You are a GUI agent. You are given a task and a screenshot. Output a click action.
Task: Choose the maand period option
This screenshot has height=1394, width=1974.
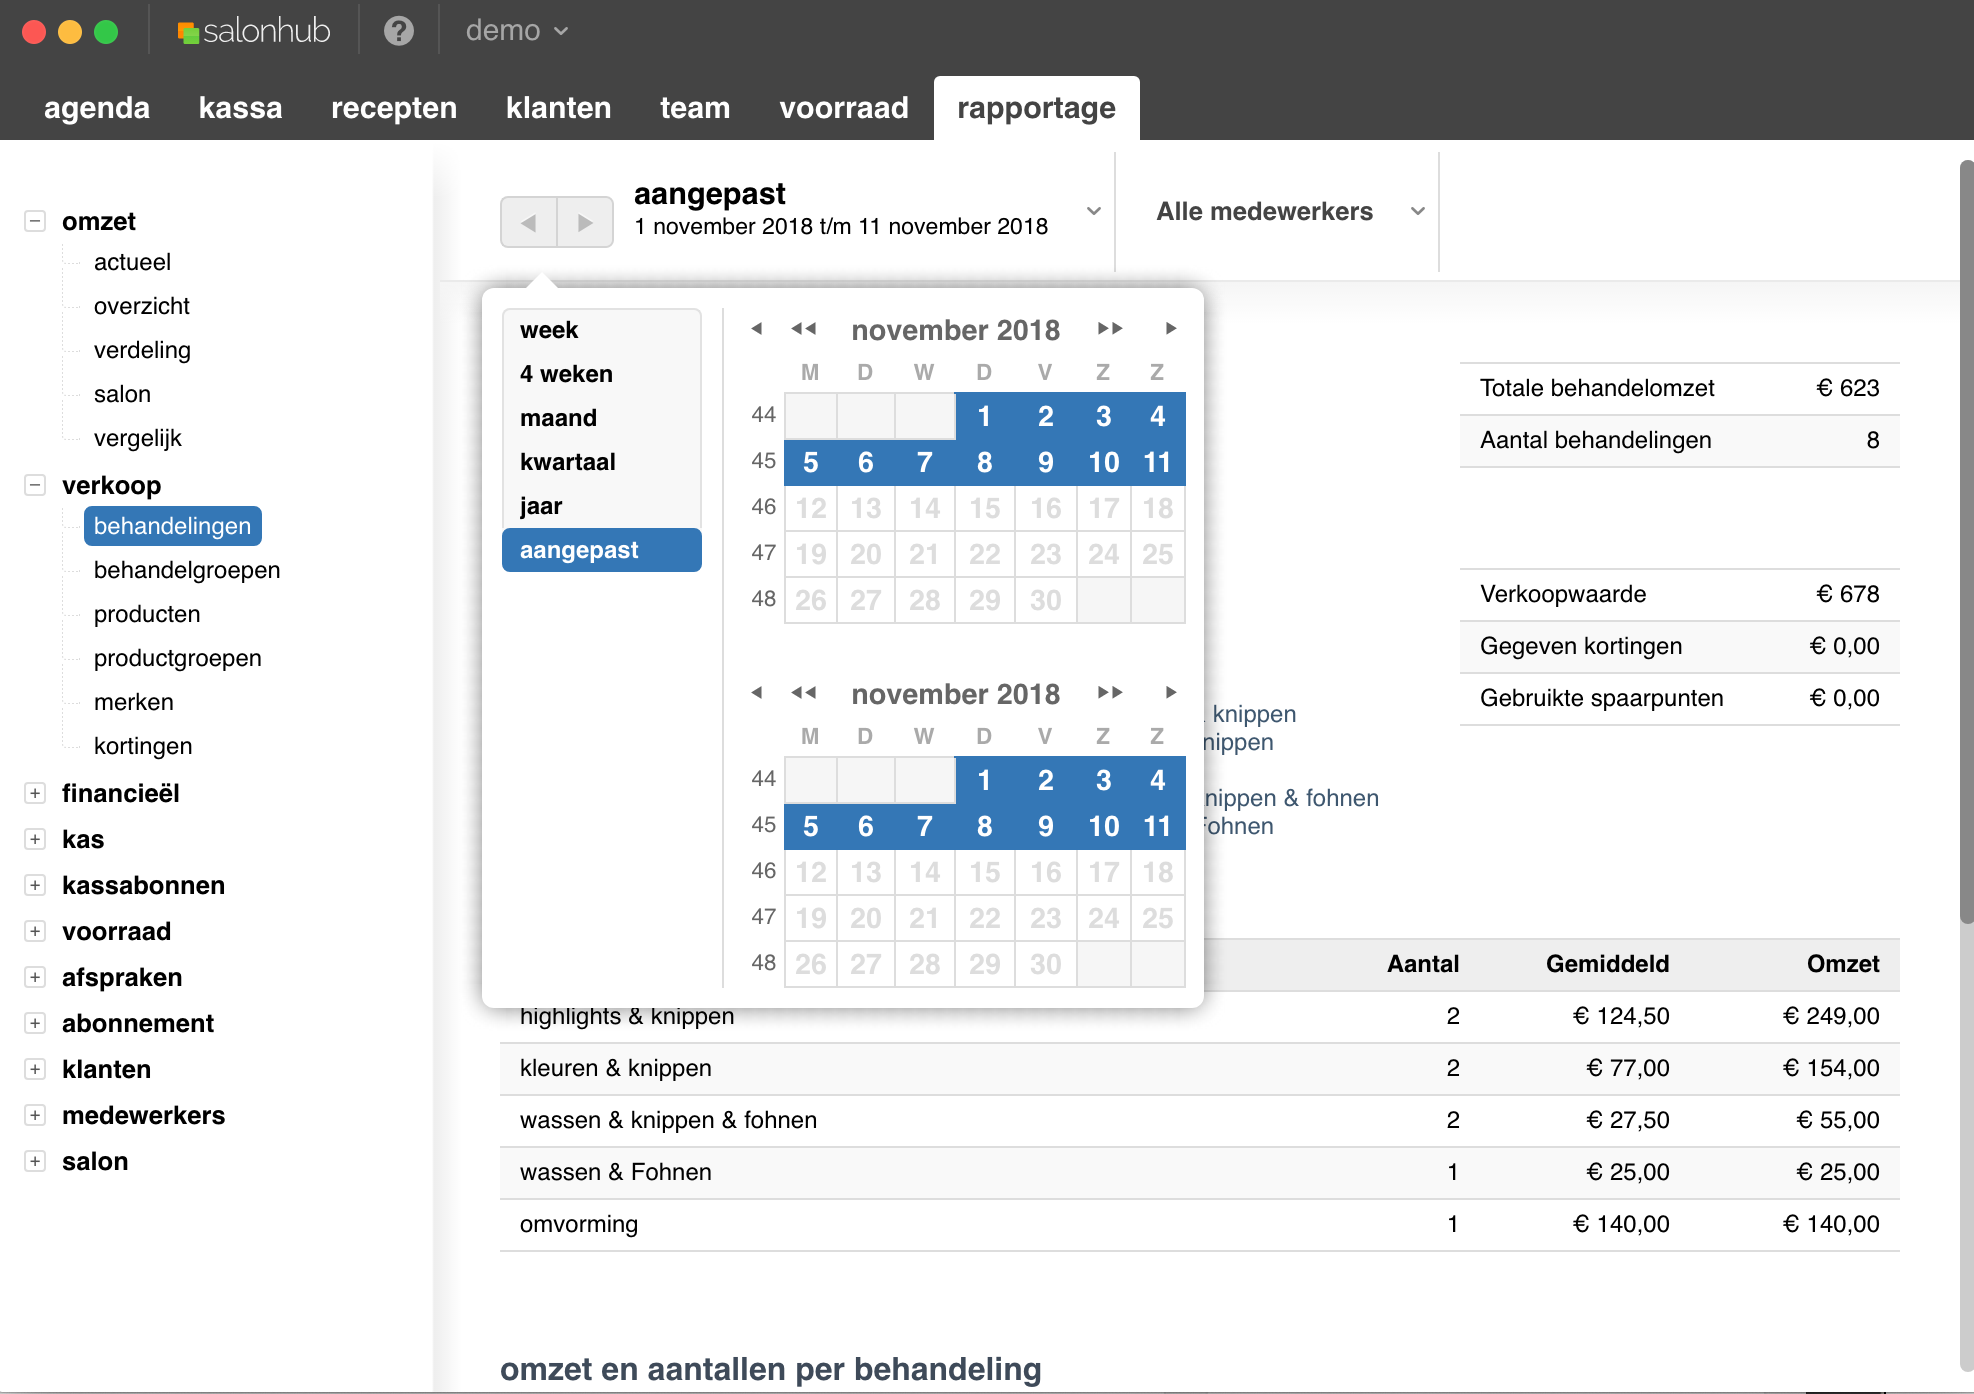602,418
